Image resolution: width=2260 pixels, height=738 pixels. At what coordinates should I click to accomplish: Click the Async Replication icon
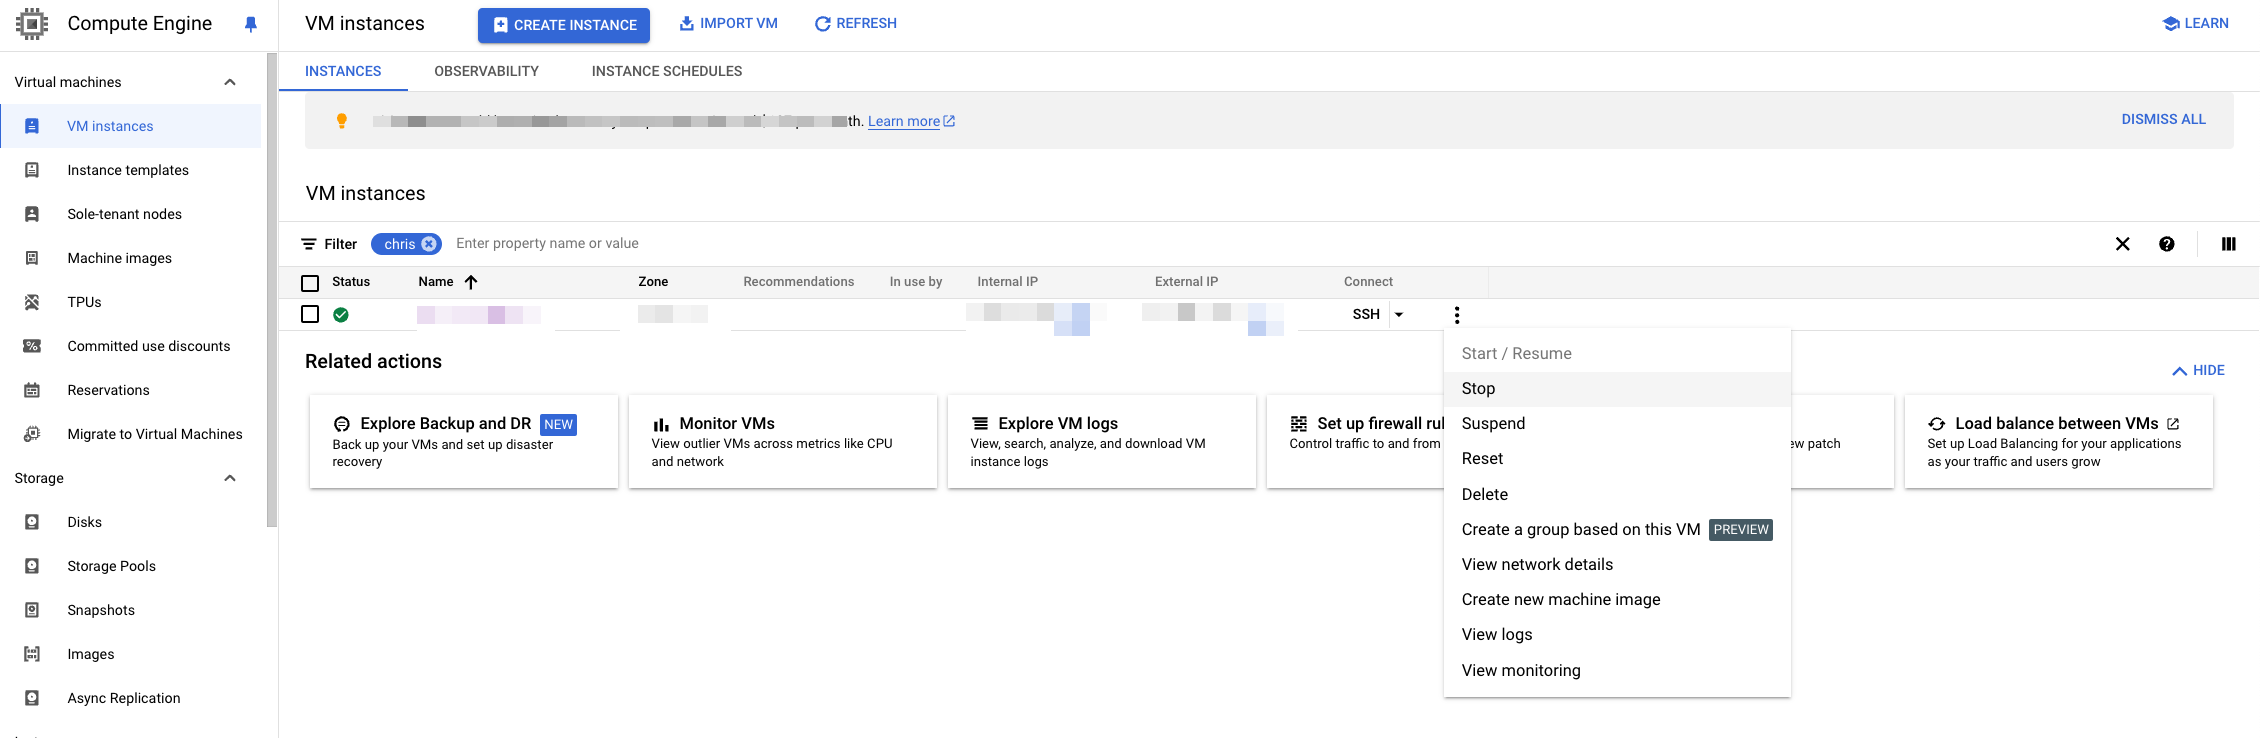click(x=32, y=698)
